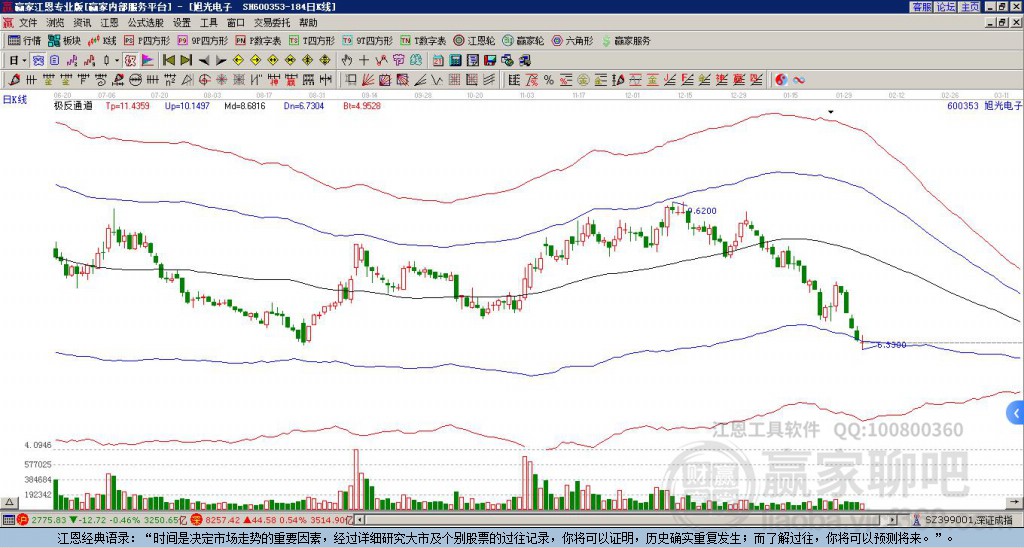
Task: Click the circle target cycle tool icon
Action: pyautogui.click(x=204, y=80)
